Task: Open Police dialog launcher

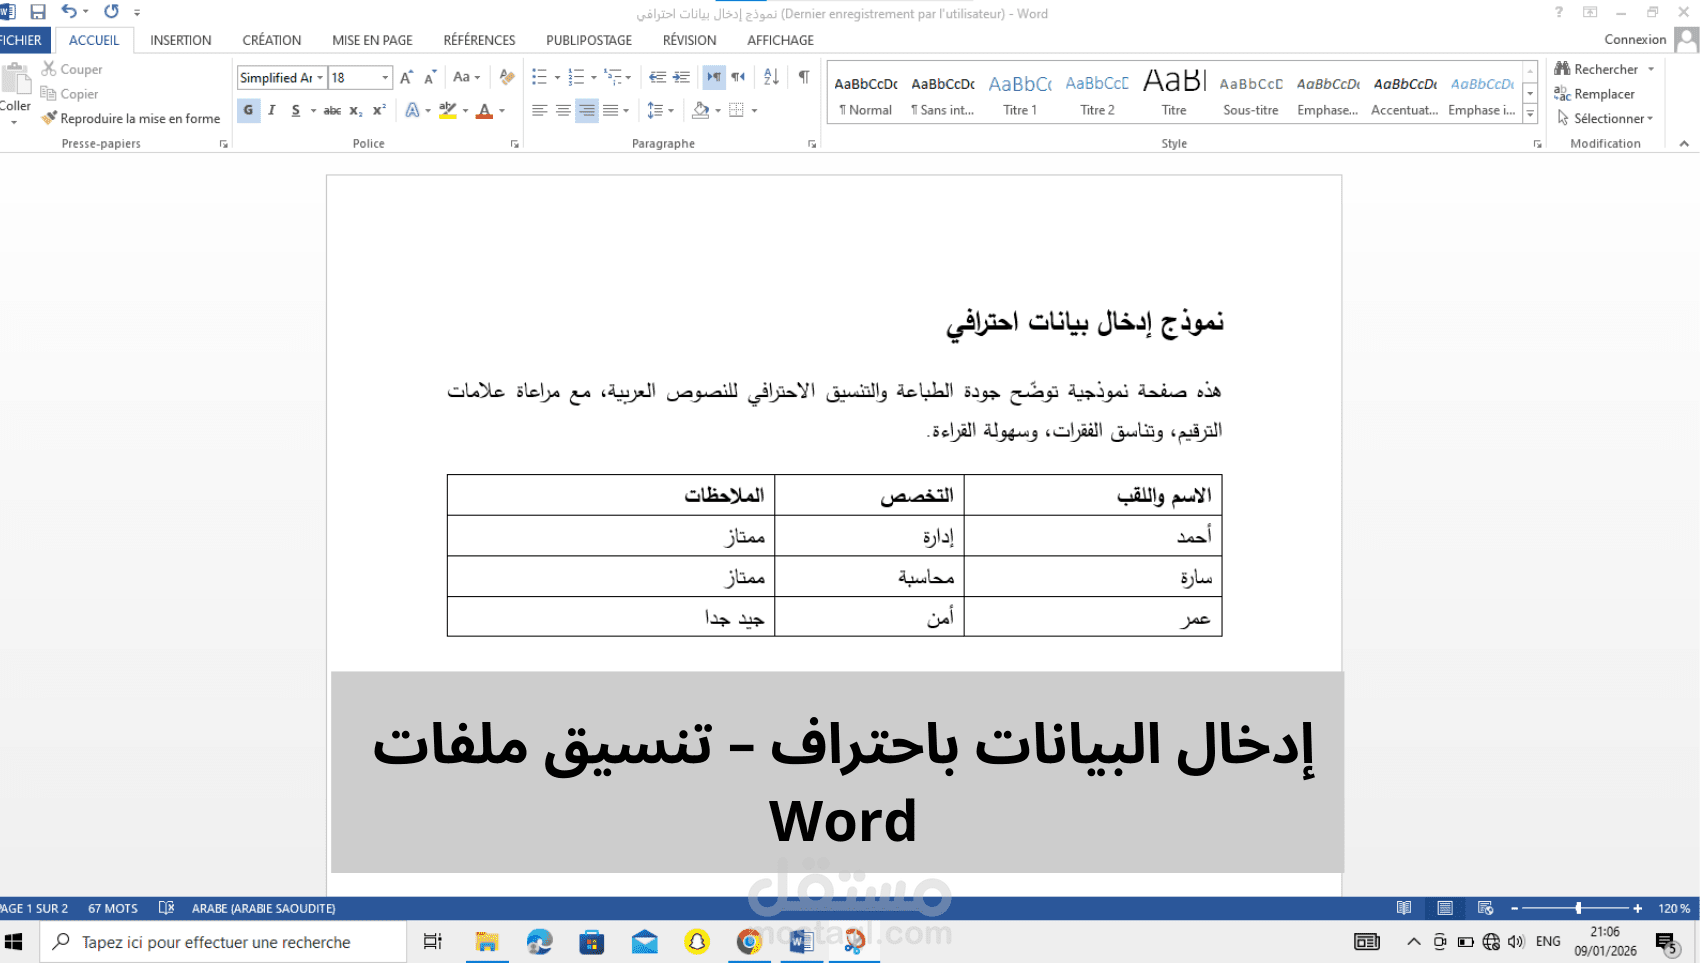Action: pos(515,144)
